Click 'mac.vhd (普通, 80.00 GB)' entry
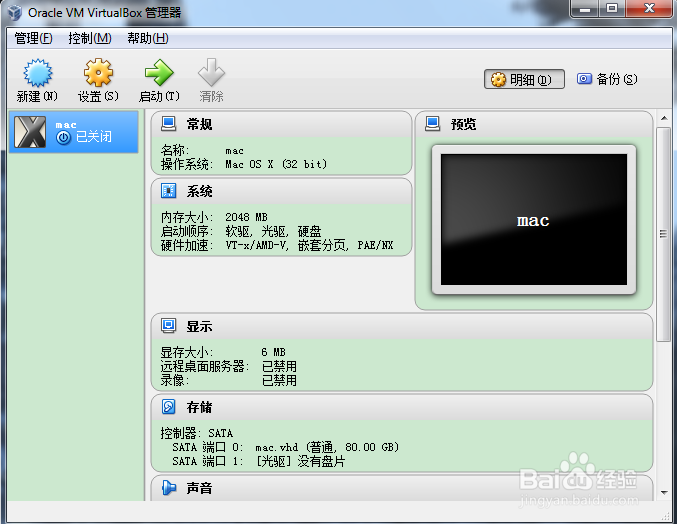Image resolution: width=677 pixels, height=524 pixels. (327, 447)
